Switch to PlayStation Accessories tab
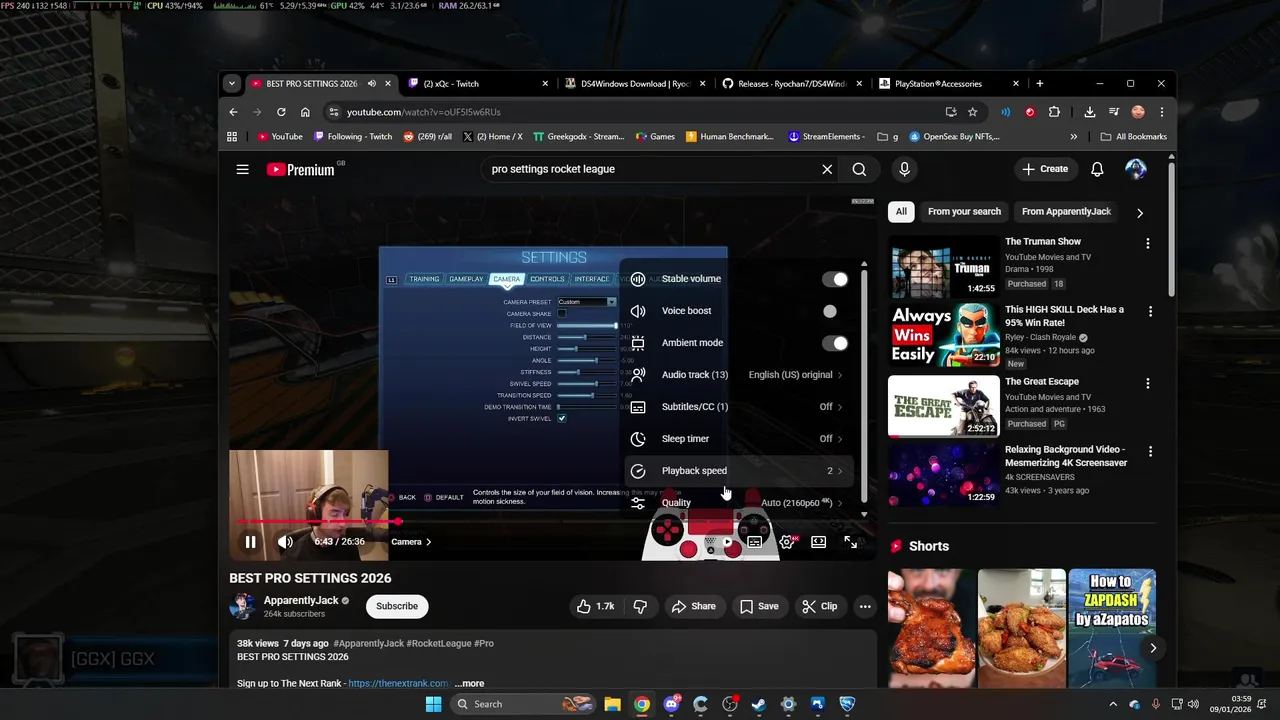The height and width of the screenshot is (720, 1280). pos(950,84)
